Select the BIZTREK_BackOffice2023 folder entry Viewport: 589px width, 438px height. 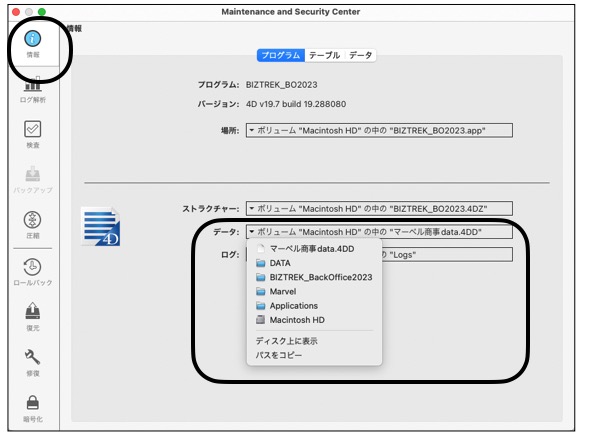click(314, 277)
